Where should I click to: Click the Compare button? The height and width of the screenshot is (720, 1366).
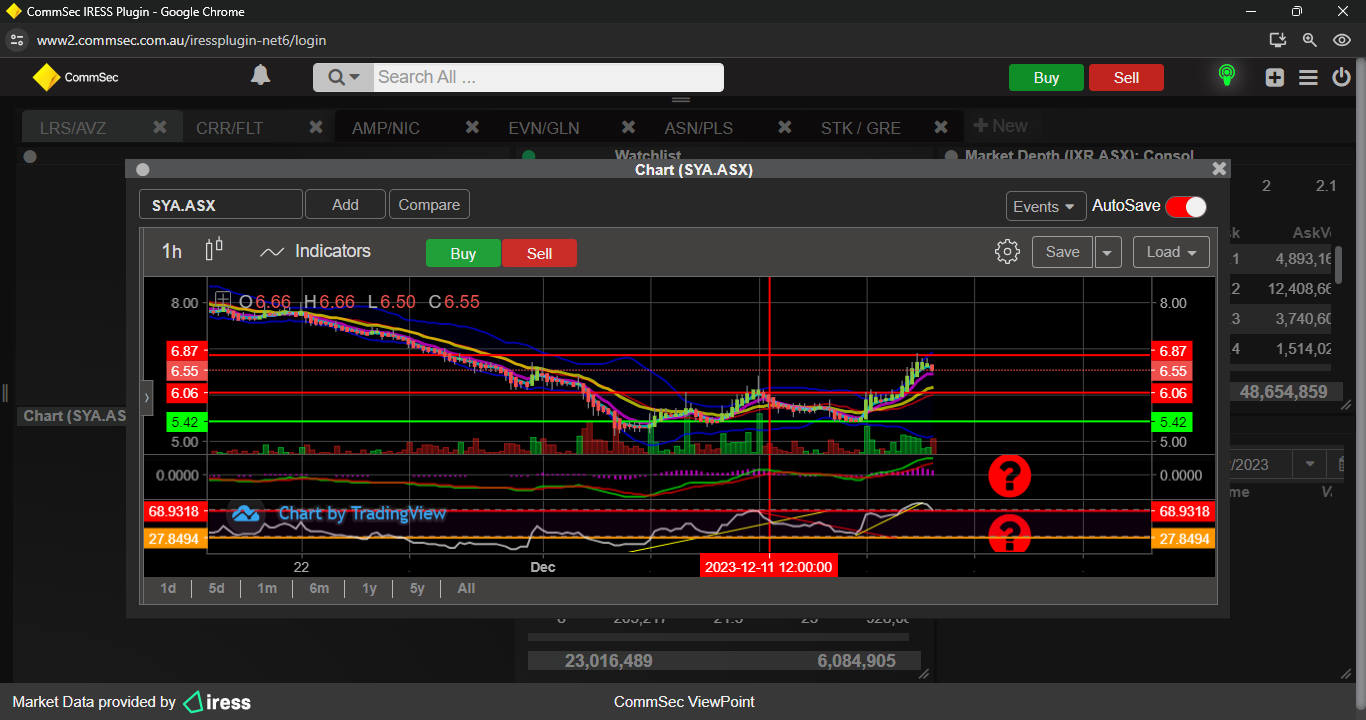pyautogui.click(x=429, y=205)
